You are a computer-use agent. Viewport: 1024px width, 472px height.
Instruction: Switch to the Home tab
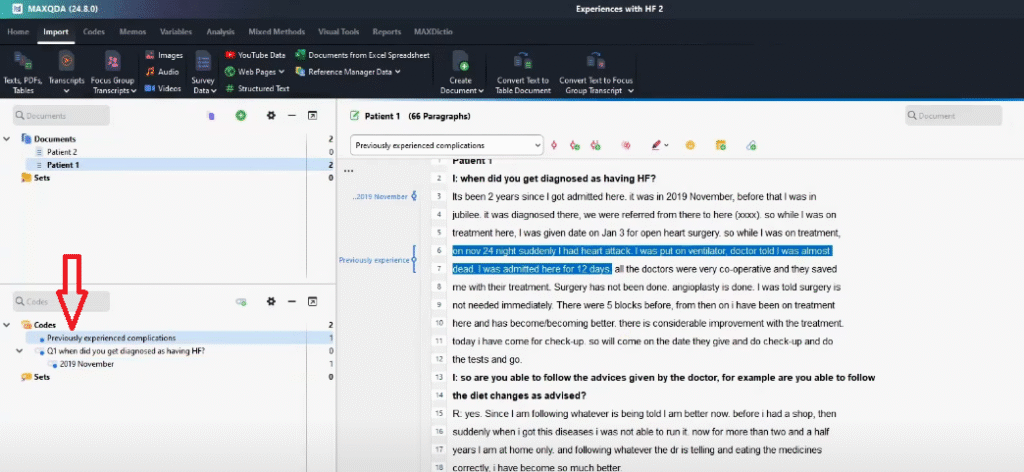point(18,31)
